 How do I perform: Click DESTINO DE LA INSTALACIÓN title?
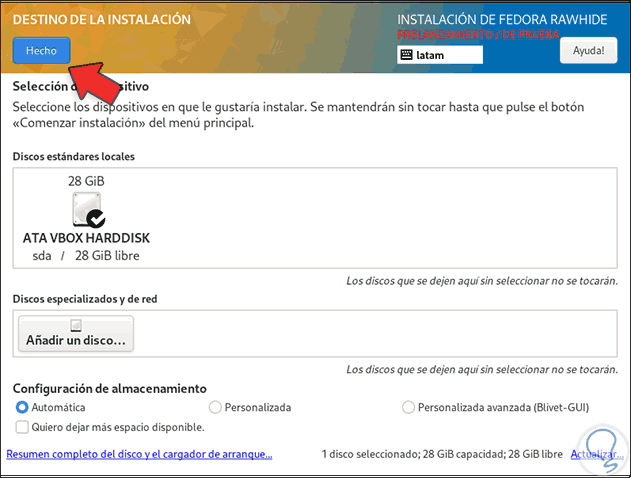tap(102, 19)
